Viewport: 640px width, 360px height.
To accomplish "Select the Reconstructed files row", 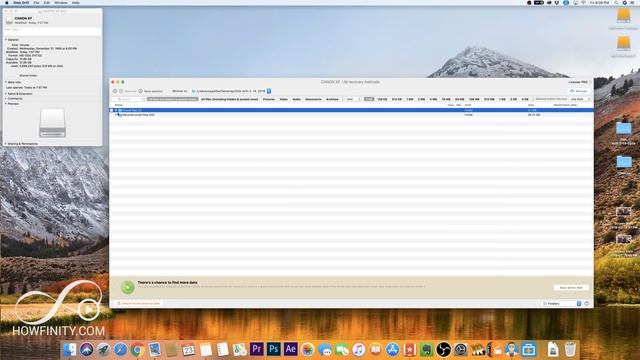I will coord(351,115).
